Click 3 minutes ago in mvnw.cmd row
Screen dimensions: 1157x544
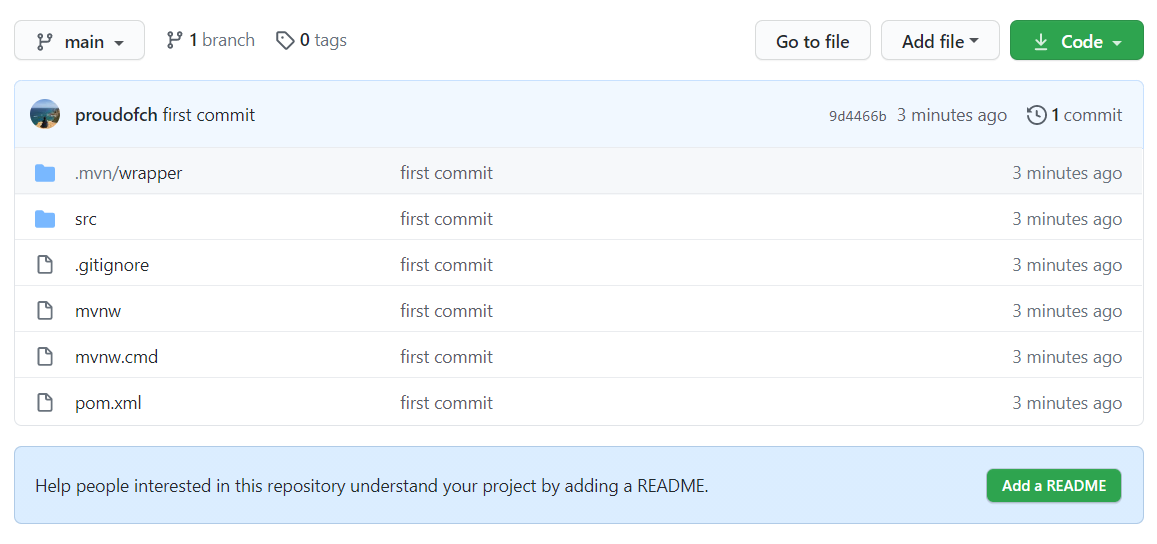tap(1067, 357)
